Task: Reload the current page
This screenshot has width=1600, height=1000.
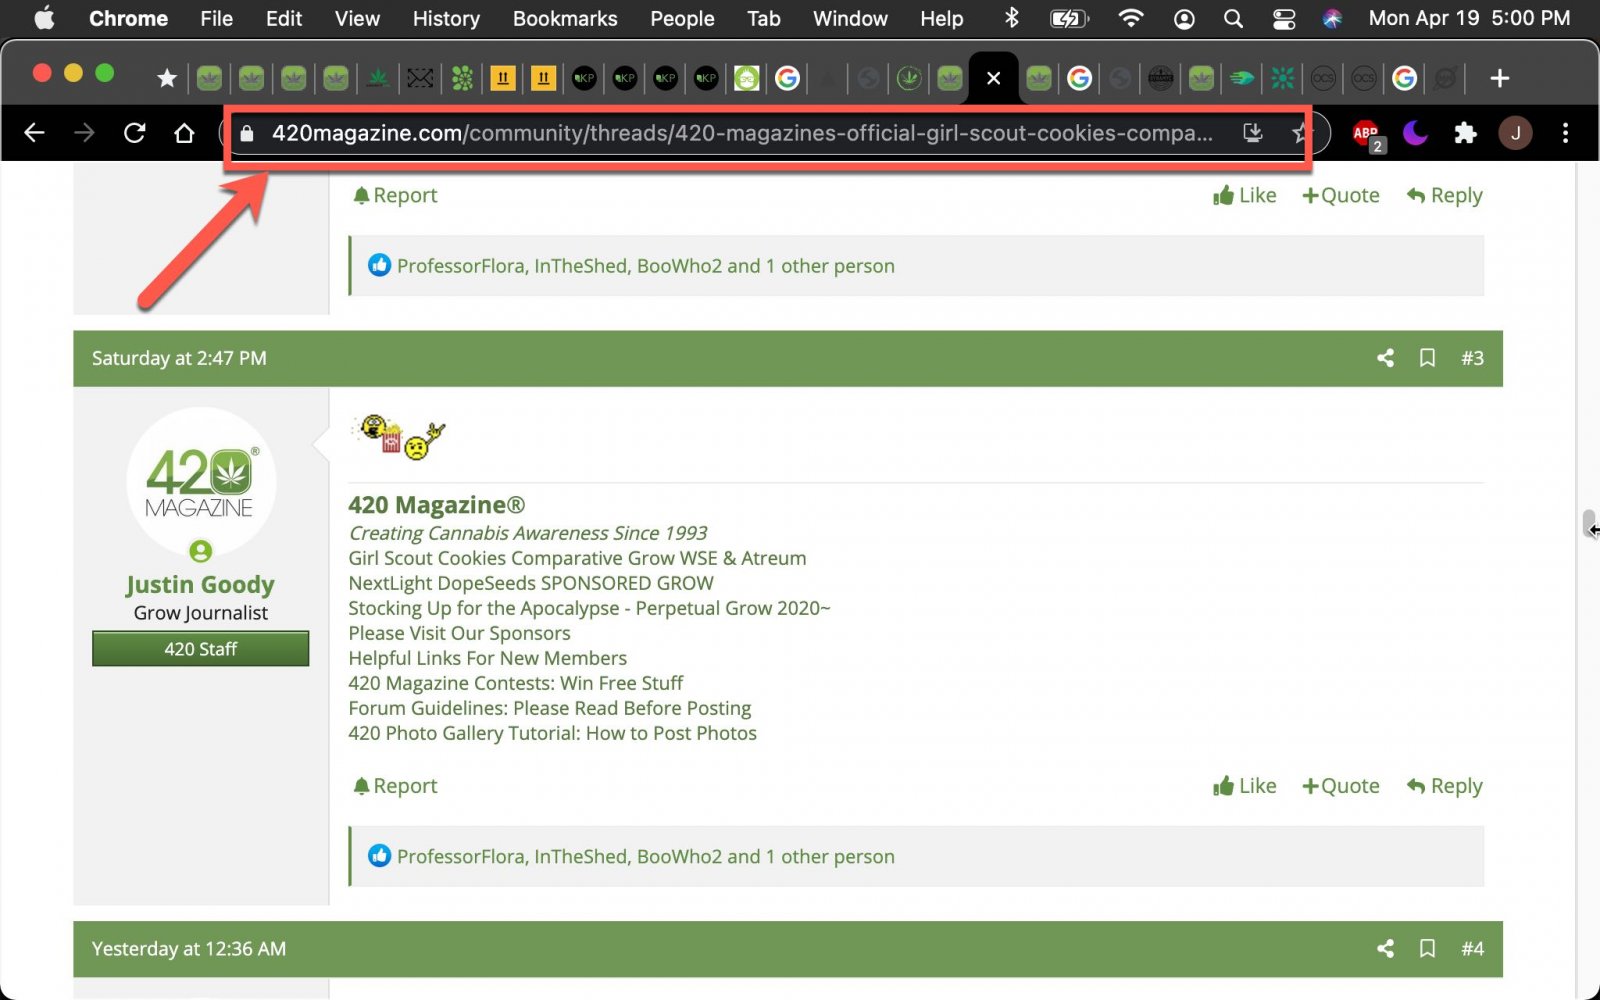Action: pos(134,133)
